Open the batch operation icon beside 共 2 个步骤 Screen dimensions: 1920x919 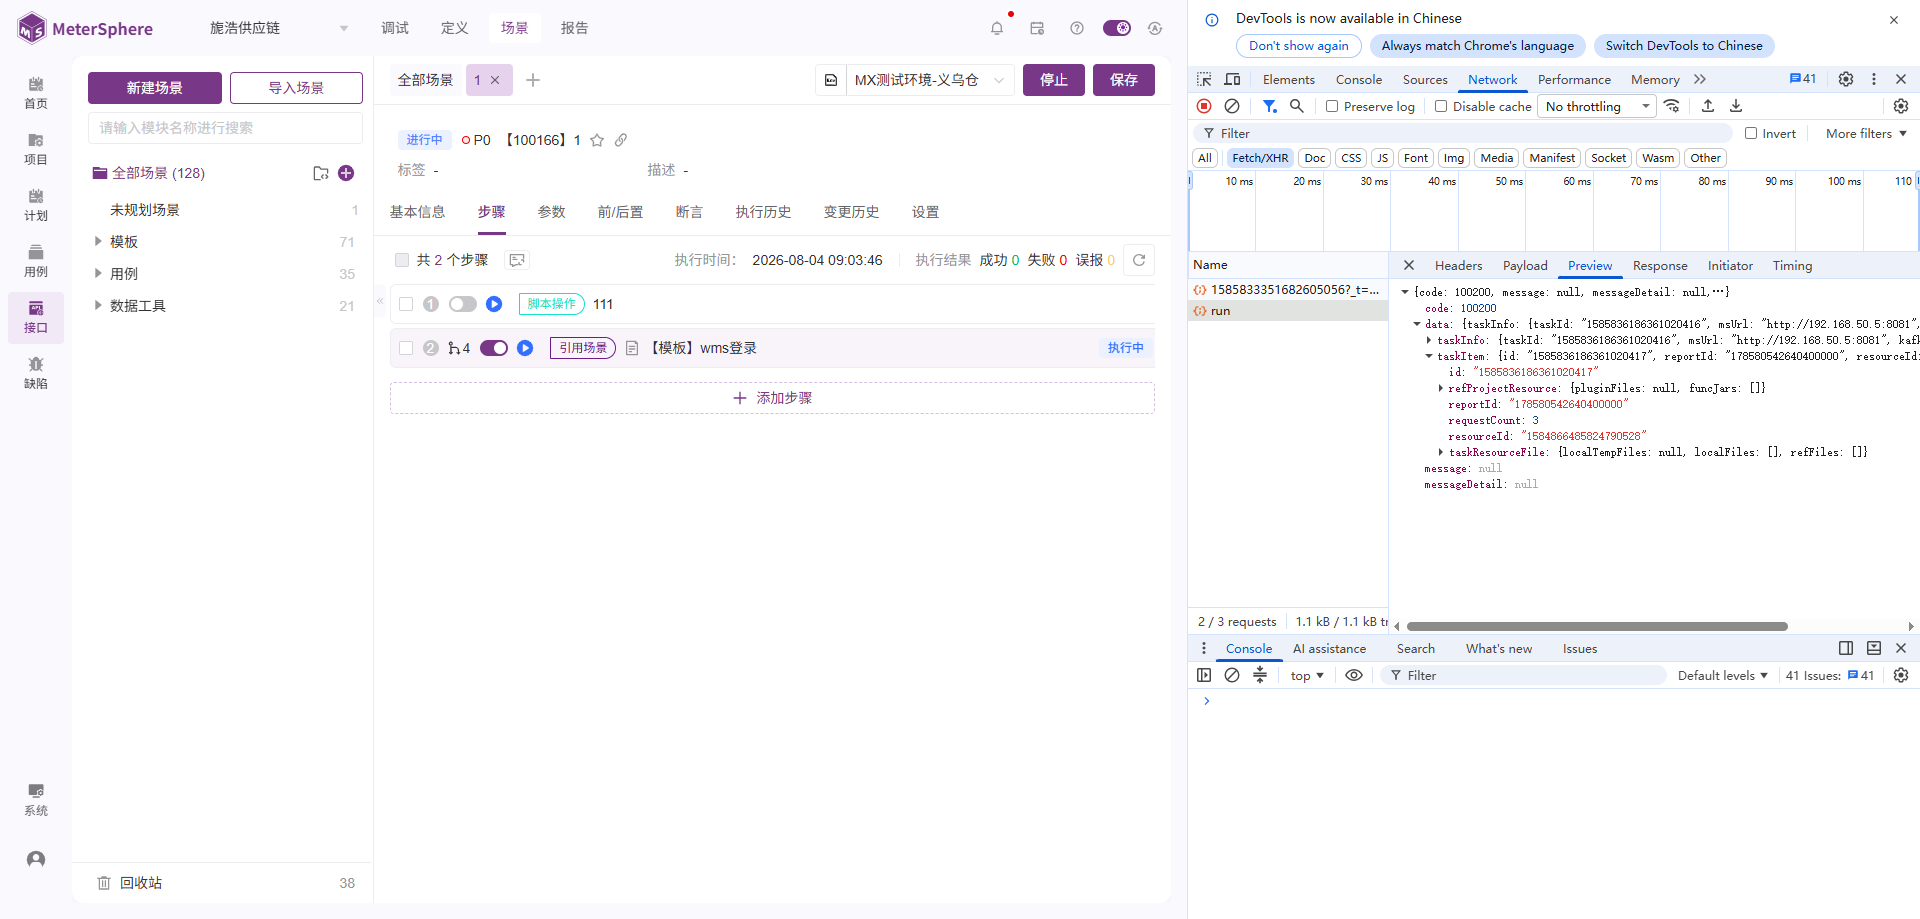517,260
